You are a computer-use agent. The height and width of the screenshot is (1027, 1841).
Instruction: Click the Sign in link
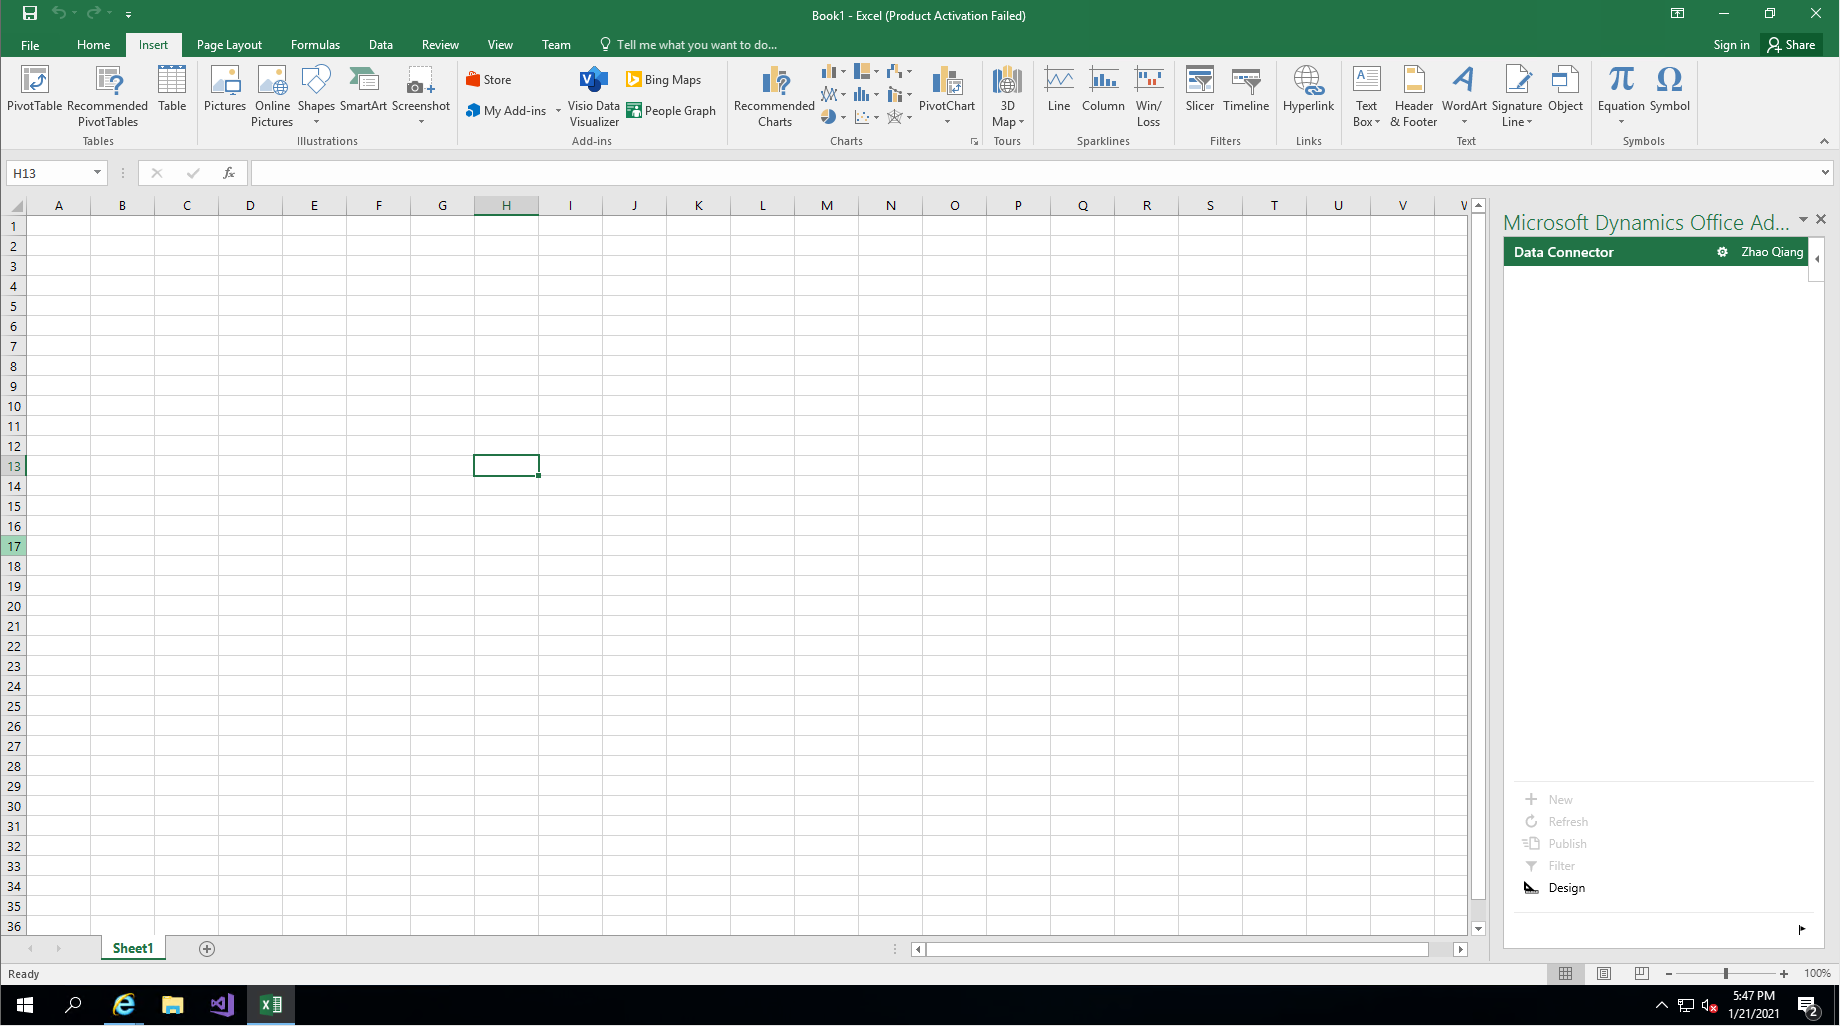coord(1731,45)
